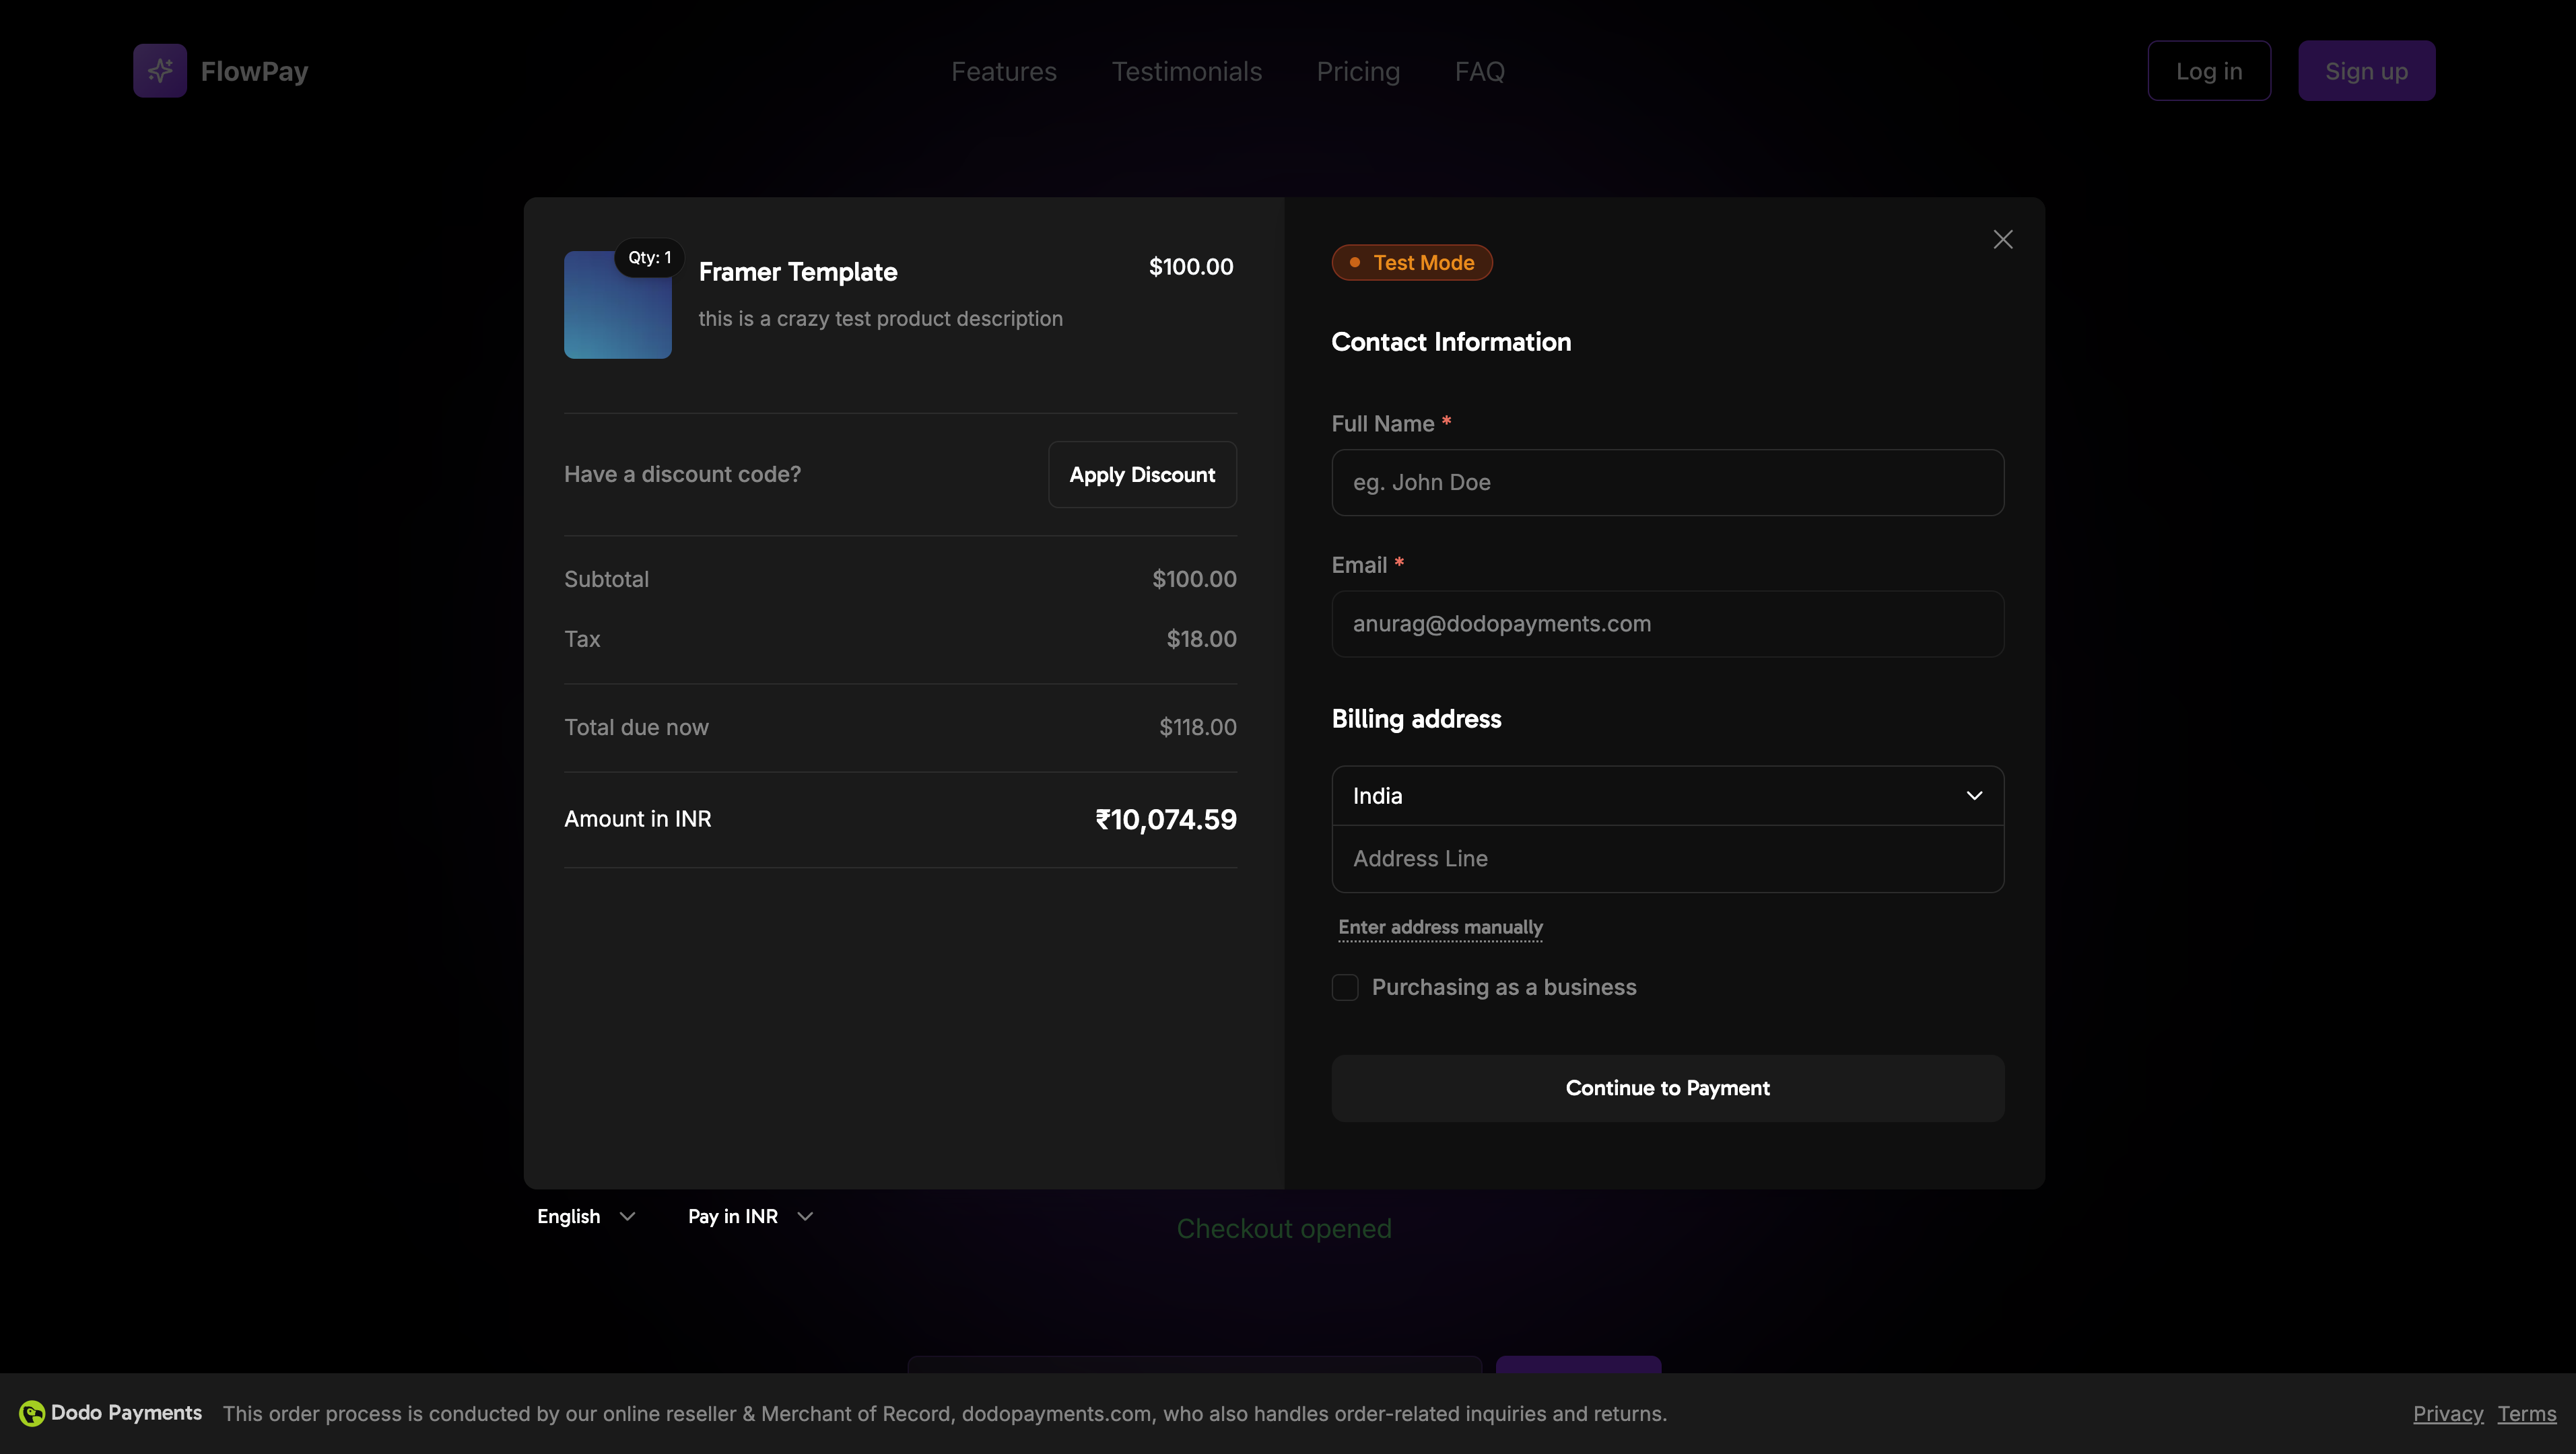Click the currency selector chevron
The width and height of the screenshot is (2576, 1454).
(805, 1217)
